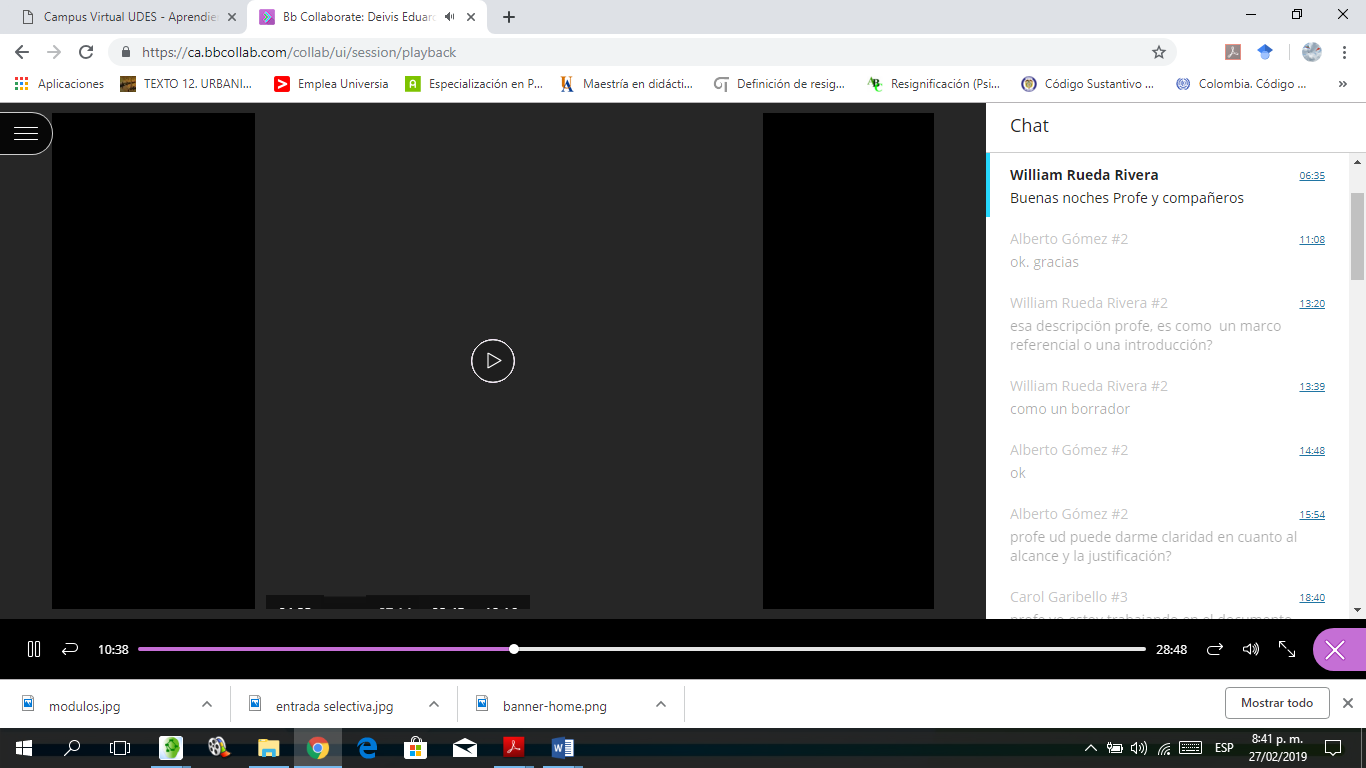Image resolution: width=1366 pixels, height=768 pixels.
Task: Open the 15:54 chat timestamp link
Action: 1312,515
